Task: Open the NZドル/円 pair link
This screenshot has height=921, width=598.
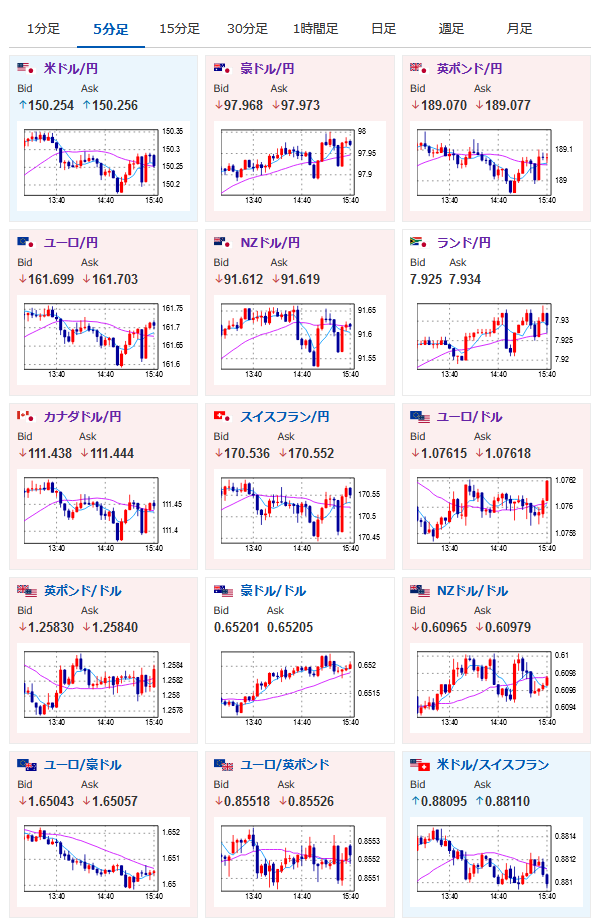Action: point(270,243)
